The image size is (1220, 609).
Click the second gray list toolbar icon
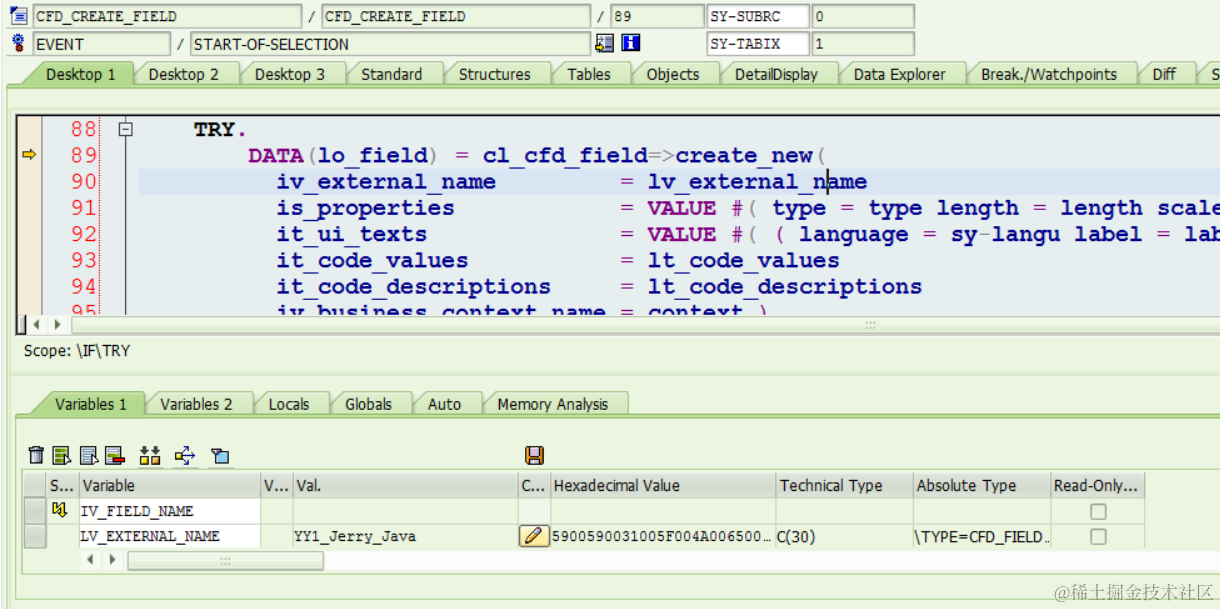[88, 456]
